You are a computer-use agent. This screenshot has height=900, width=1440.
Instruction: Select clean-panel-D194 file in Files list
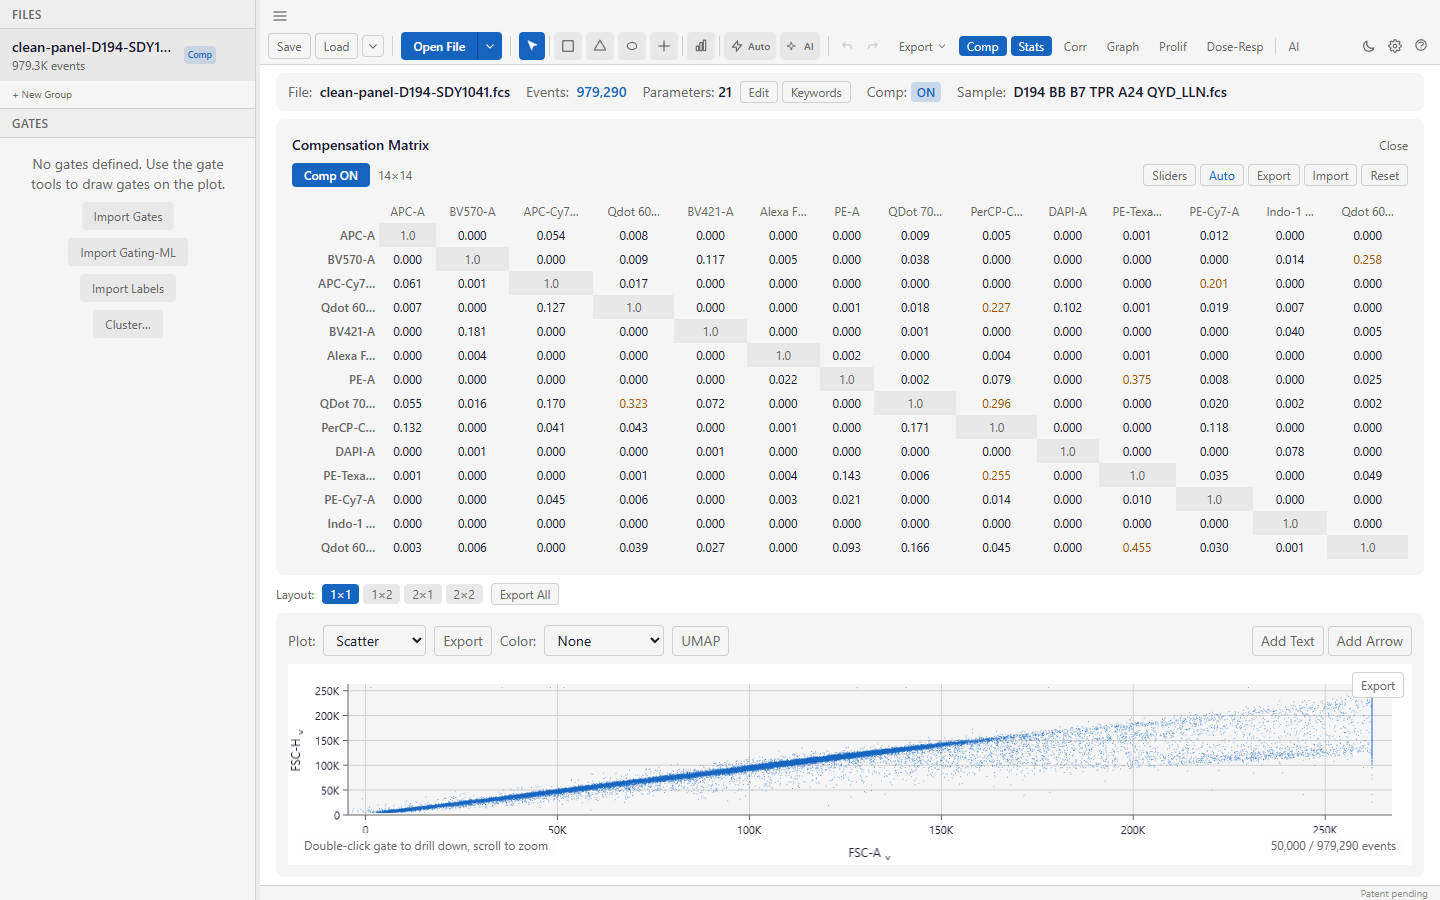(128, 55)
